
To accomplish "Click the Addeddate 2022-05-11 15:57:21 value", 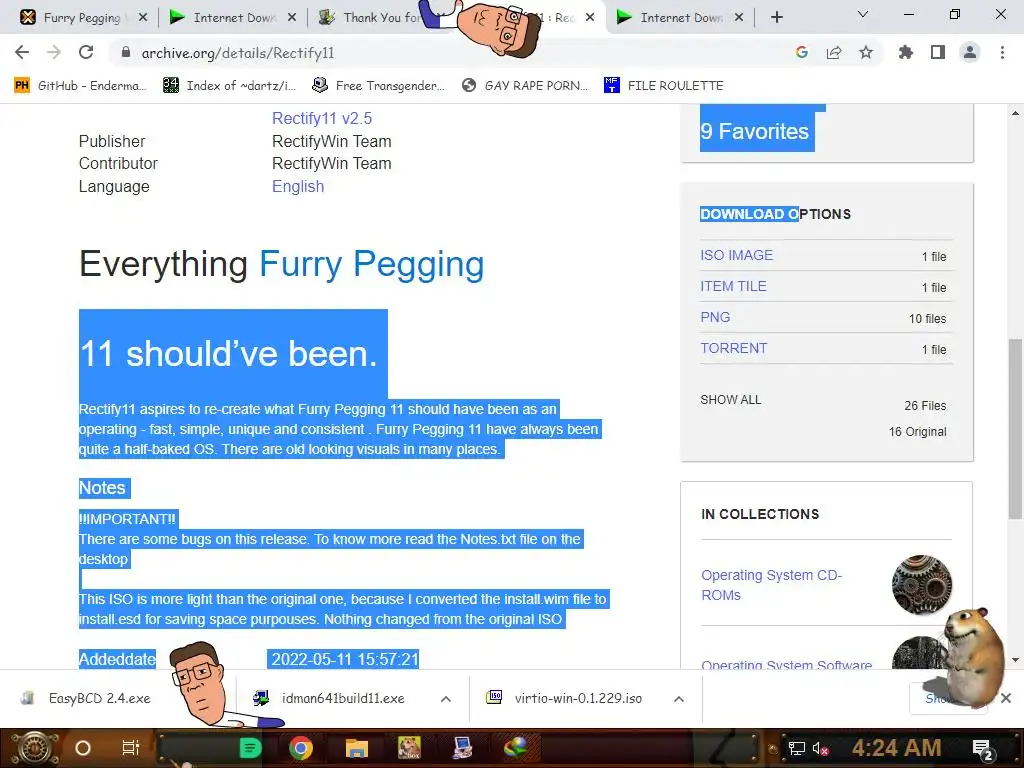I will (344, 659).
